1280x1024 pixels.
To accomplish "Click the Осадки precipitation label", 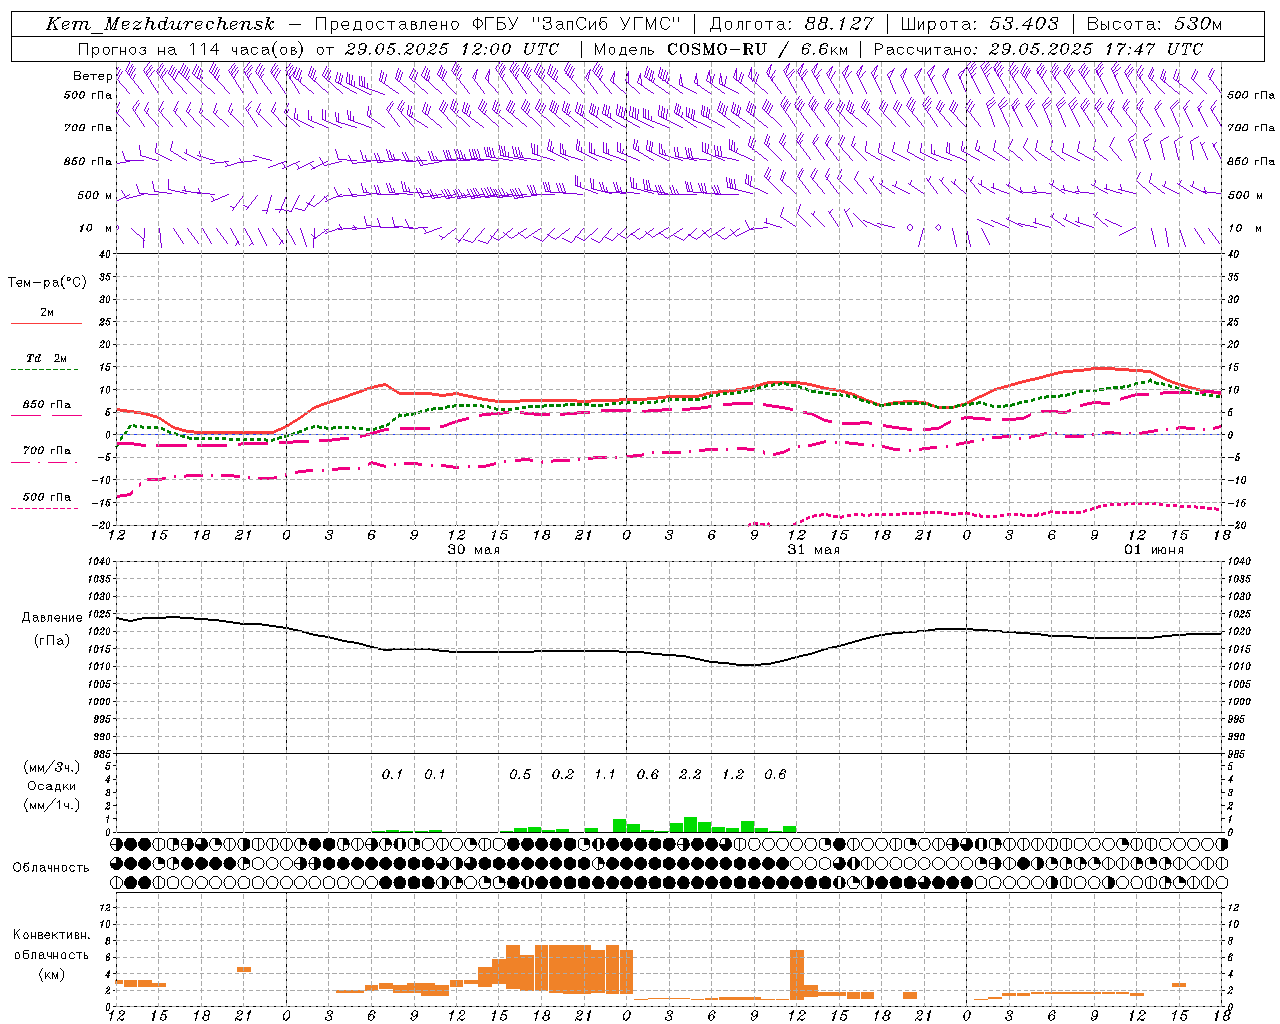I will point(52,786).
